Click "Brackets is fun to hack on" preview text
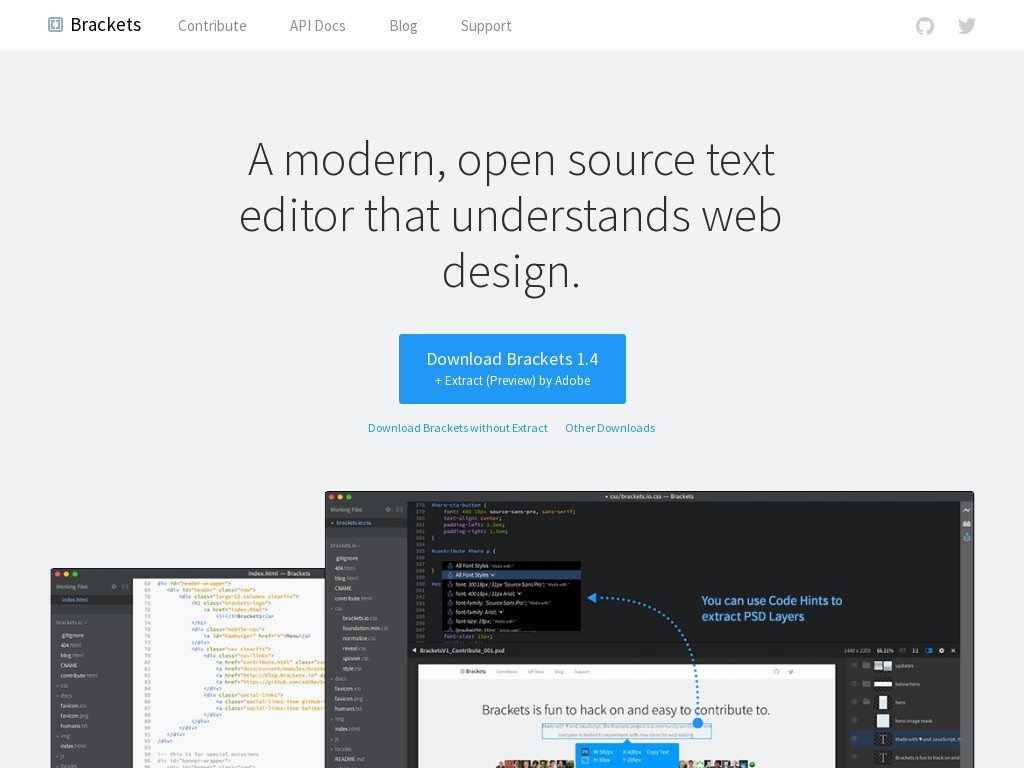 [x=626, y=710]
